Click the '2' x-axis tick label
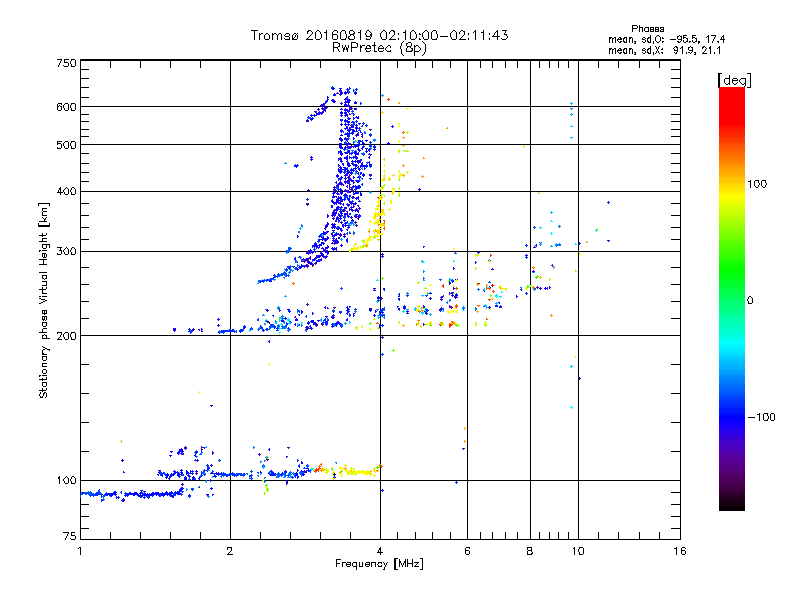800x600 pixels. [230, 551]
